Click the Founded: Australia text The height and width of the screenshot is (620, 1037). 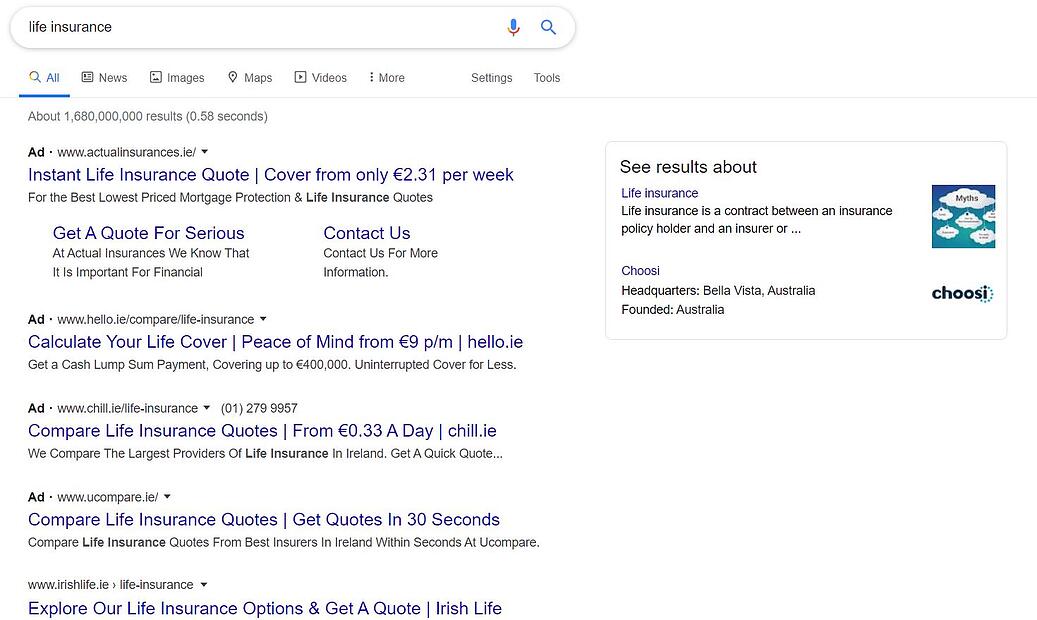[x=673, y=310]
